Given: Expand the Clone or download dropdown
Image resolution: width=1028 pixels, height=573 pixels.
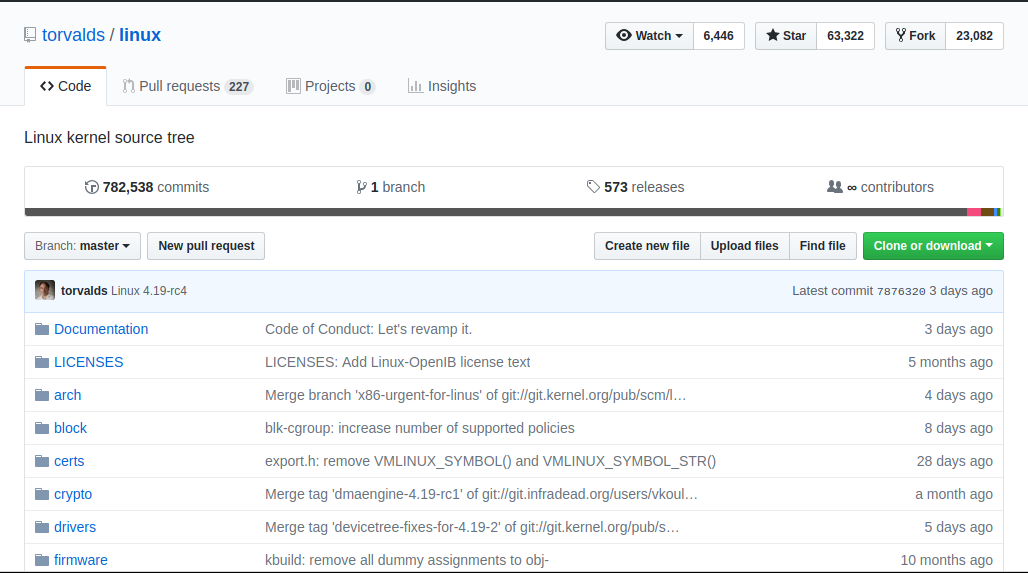Looking at the screenshot, I should click(x=933, y=246).
